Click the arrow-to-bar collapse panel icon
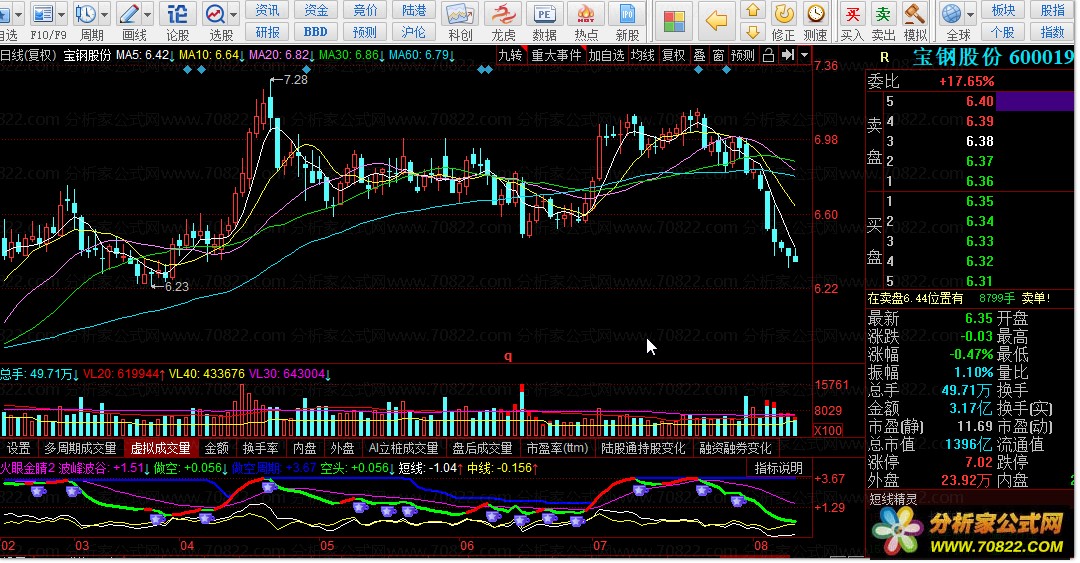This screenshot has height=563, width=1080. 788,55
